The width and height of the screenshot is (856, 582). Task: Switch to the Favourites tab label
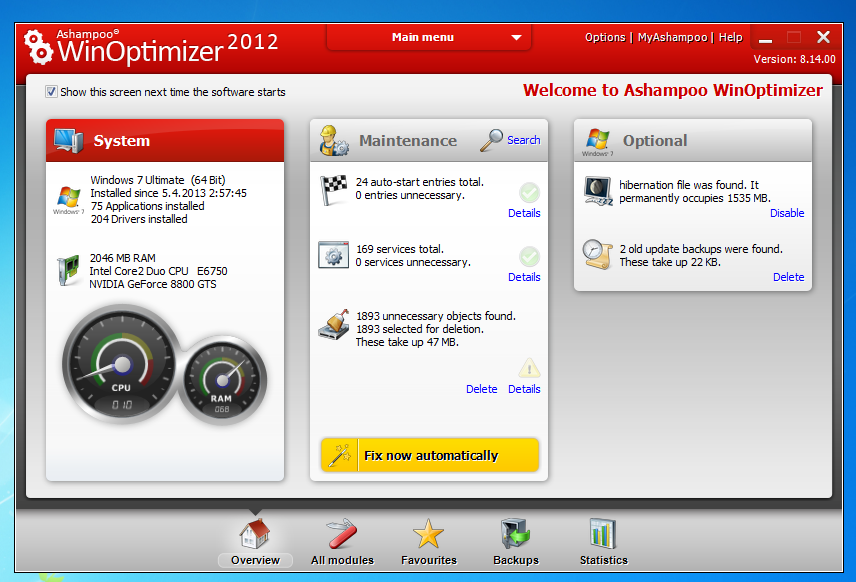429,560
